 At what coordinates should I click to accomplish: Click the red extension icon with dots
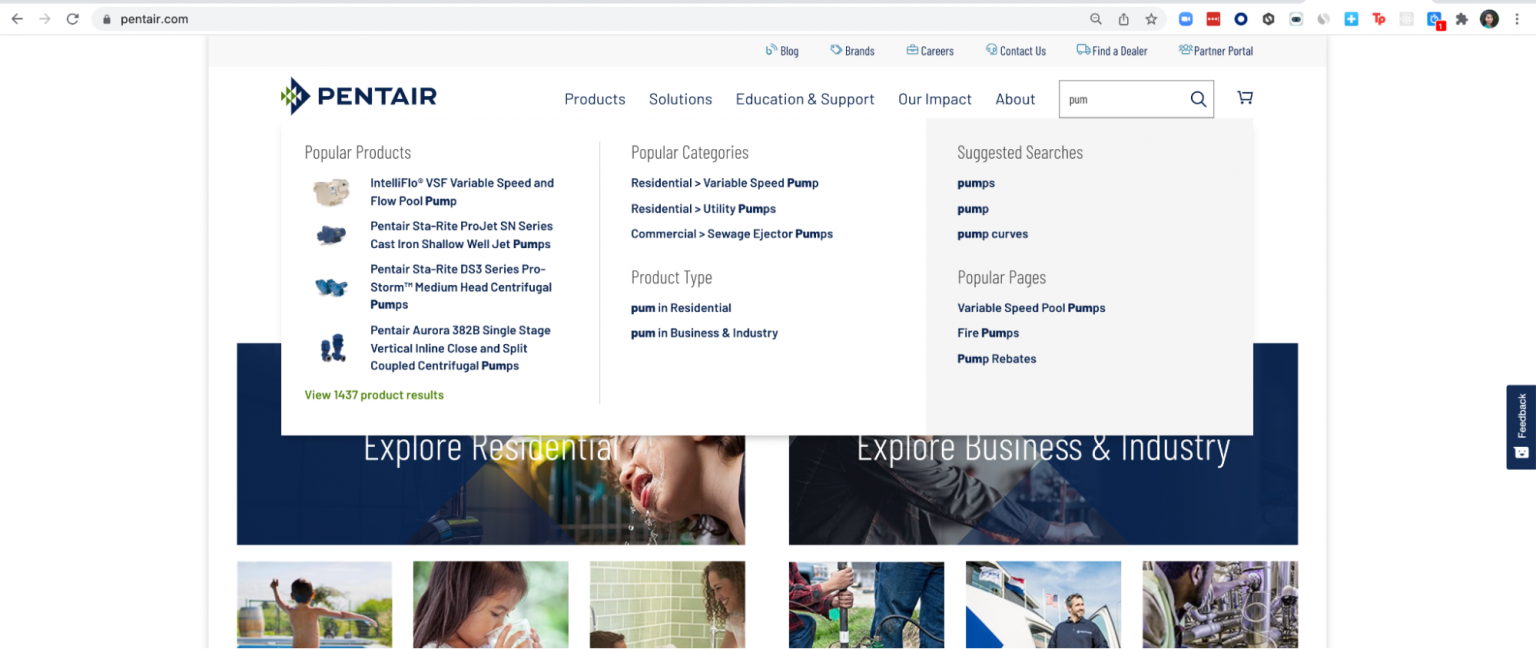pos(1213,19)
